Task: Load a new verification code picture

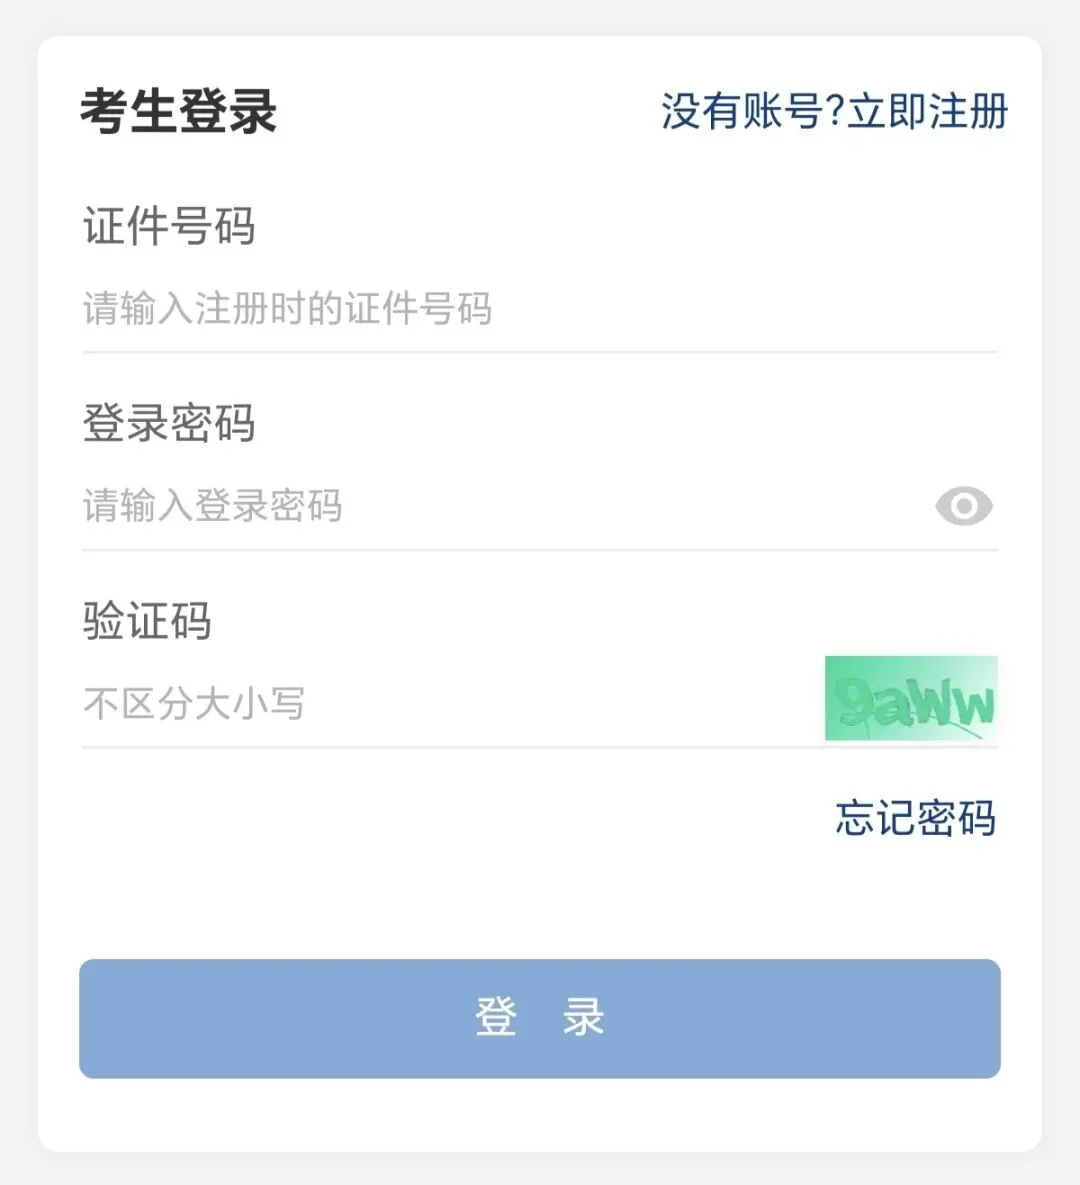Action: (911, 698)
